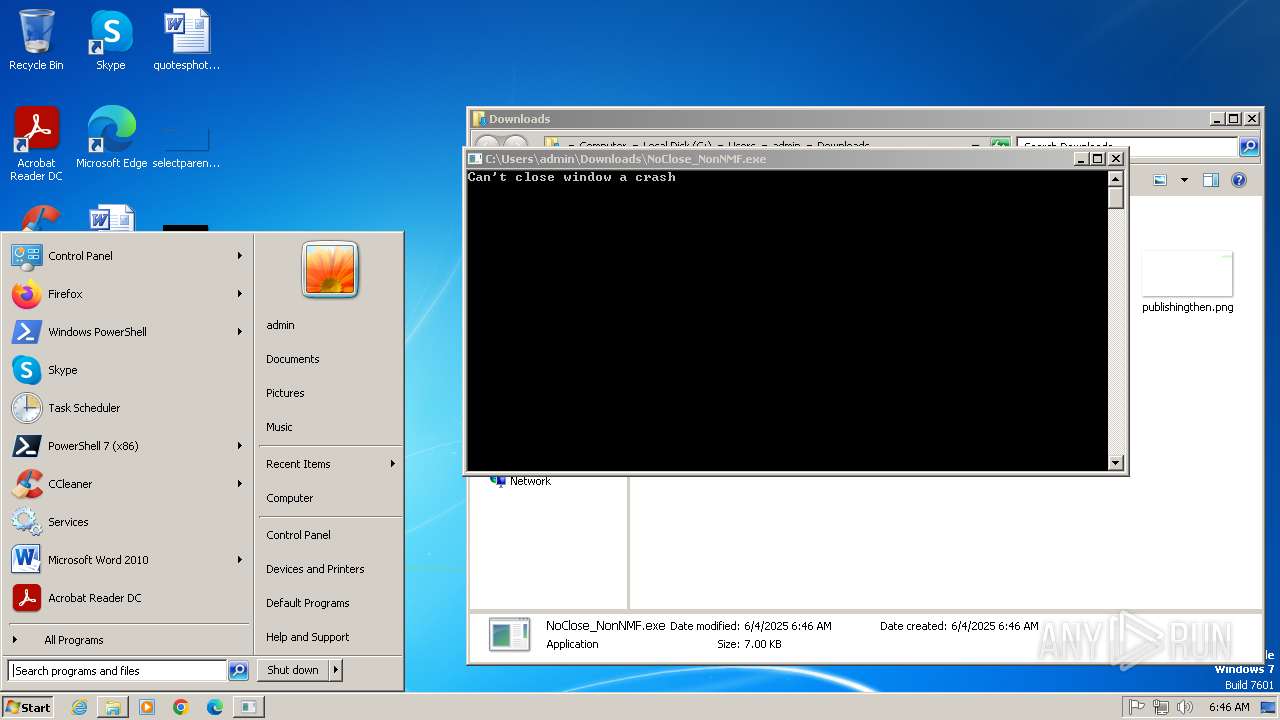Click Search Downloads input field
Screen dimensions: 1280x720
pos(1127,147)
